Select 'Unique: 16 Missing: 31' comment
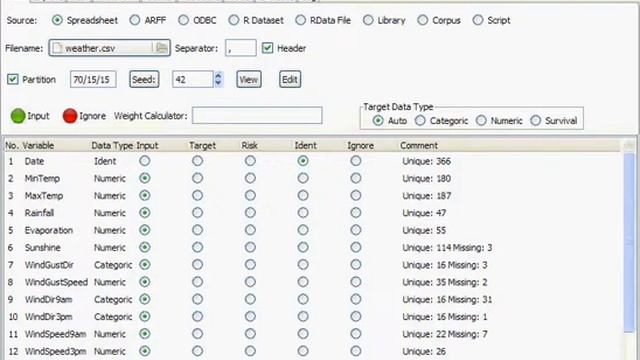 point(447,300)
